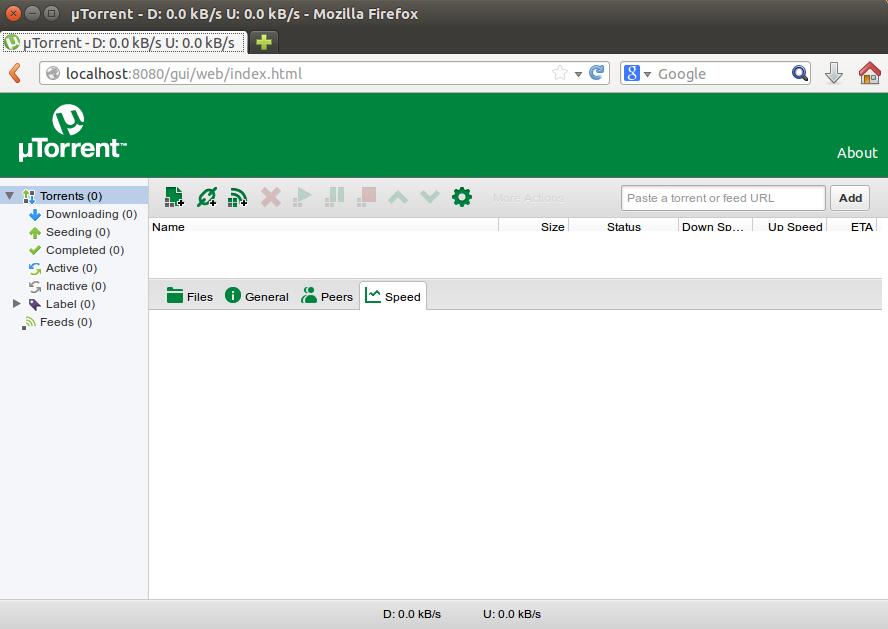Open the Firefox downloads arrow icon
The image size is (888, 629).
click(x=834, y=73)
